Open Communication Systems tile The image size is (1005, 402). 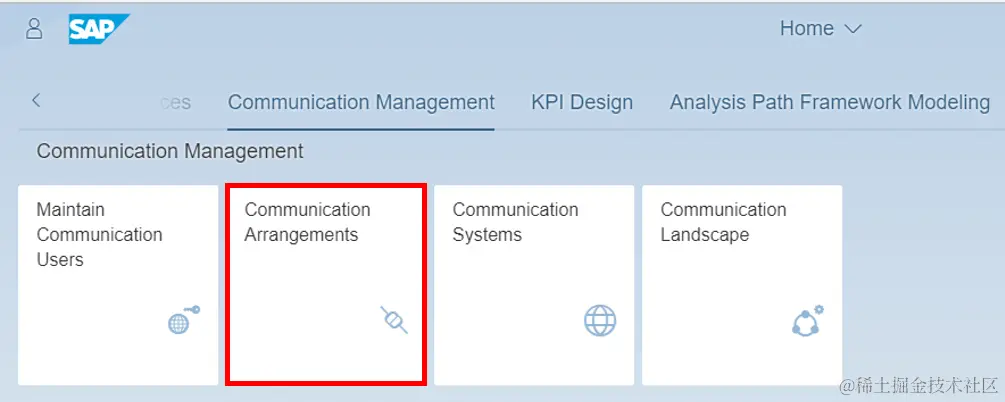click(534, 285)
